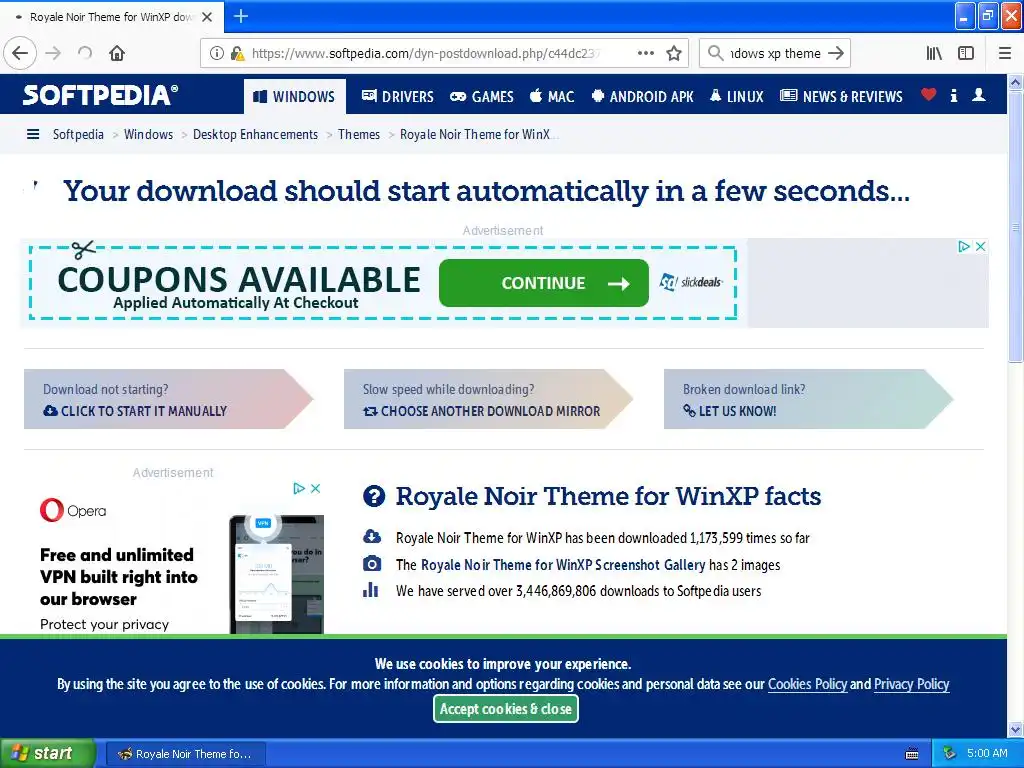Screen dimensions: 1024x768
Task: Go to Themes breadcrumb link
Action: click(359, 135)
